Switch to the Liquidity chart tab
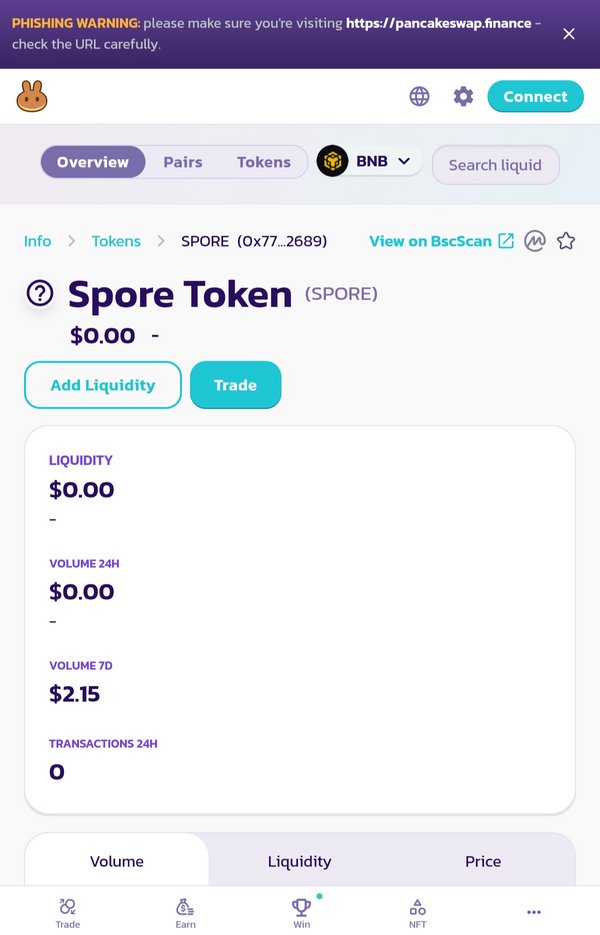This screenshot has height=935, width=600. click(x=299, y=861)
